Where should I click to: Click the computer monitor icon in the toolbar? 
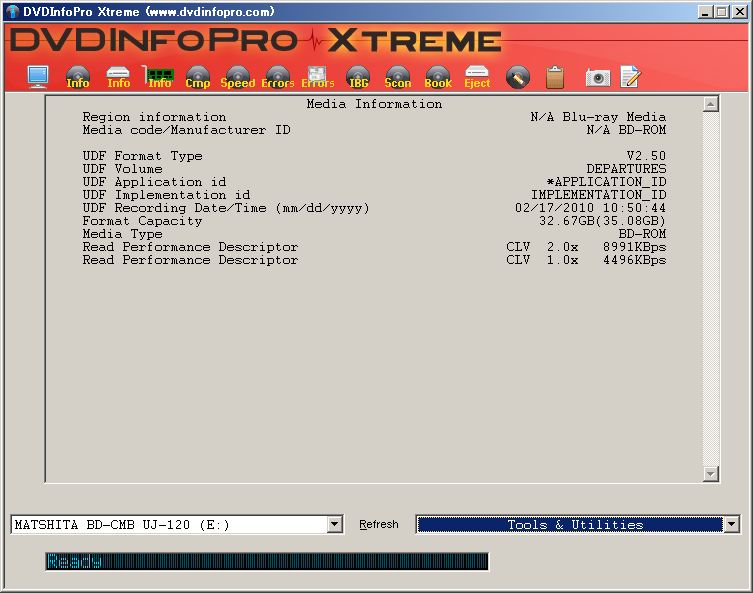pyautogui.click(x=38, y=77)
